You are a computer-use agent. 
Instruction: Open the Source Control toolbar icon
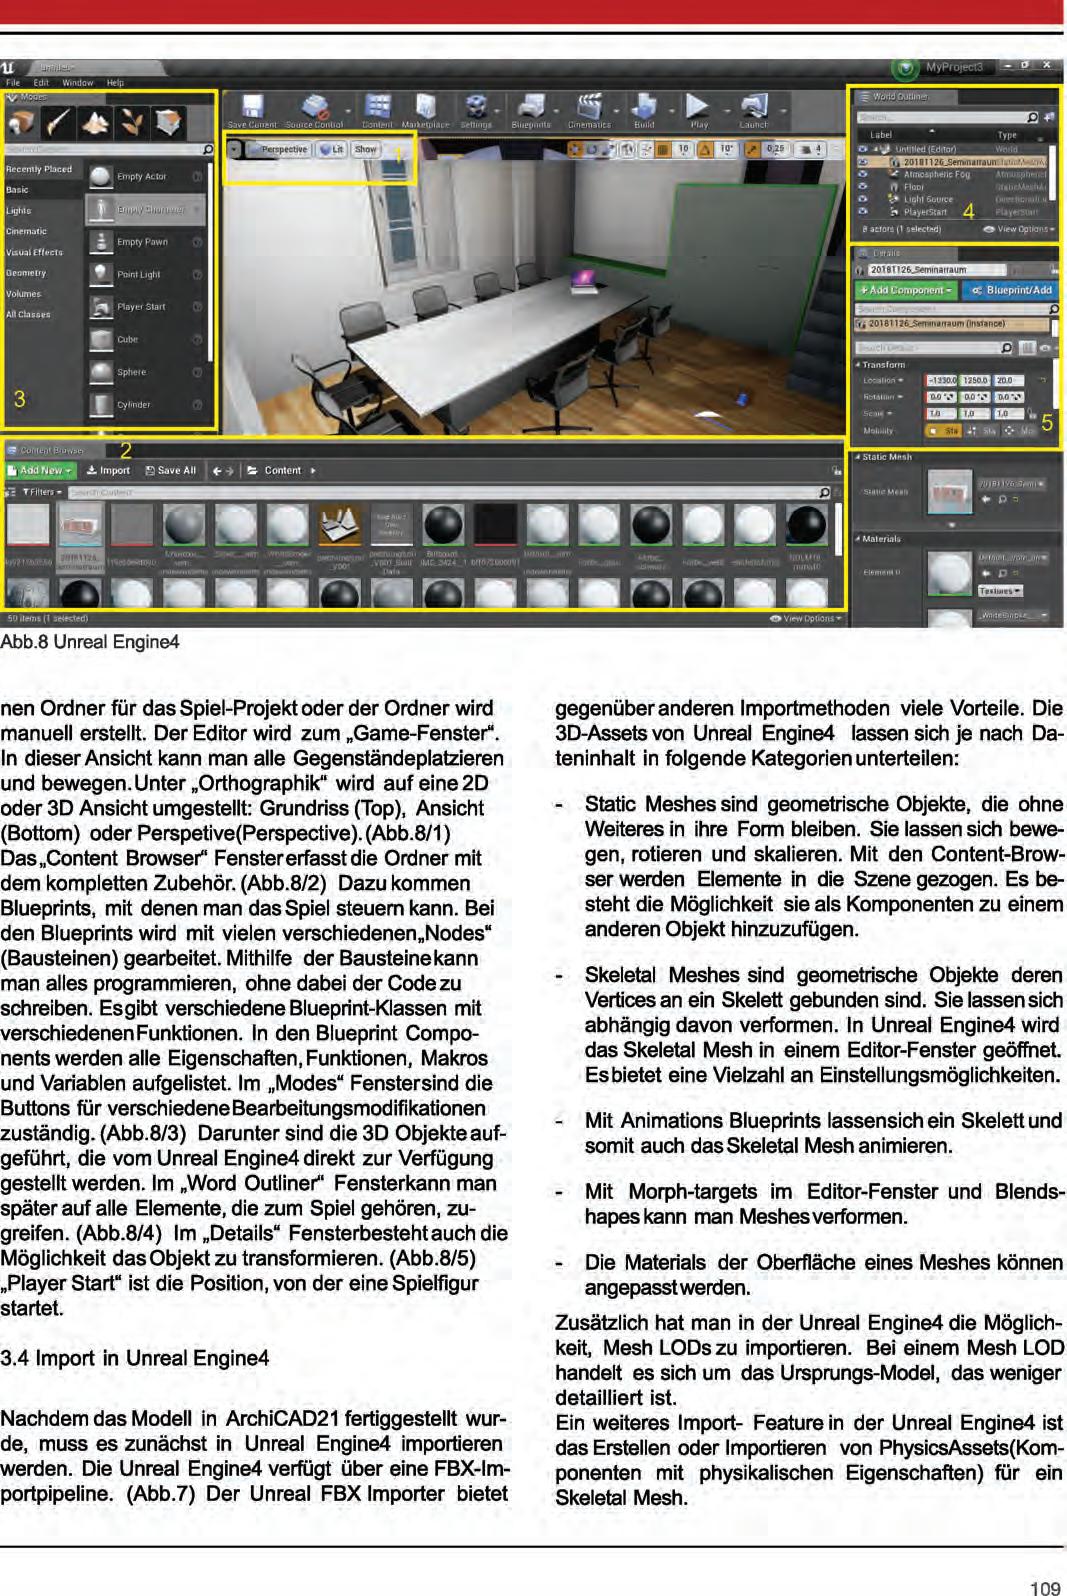pyautogui.click(x=316, y=106)
